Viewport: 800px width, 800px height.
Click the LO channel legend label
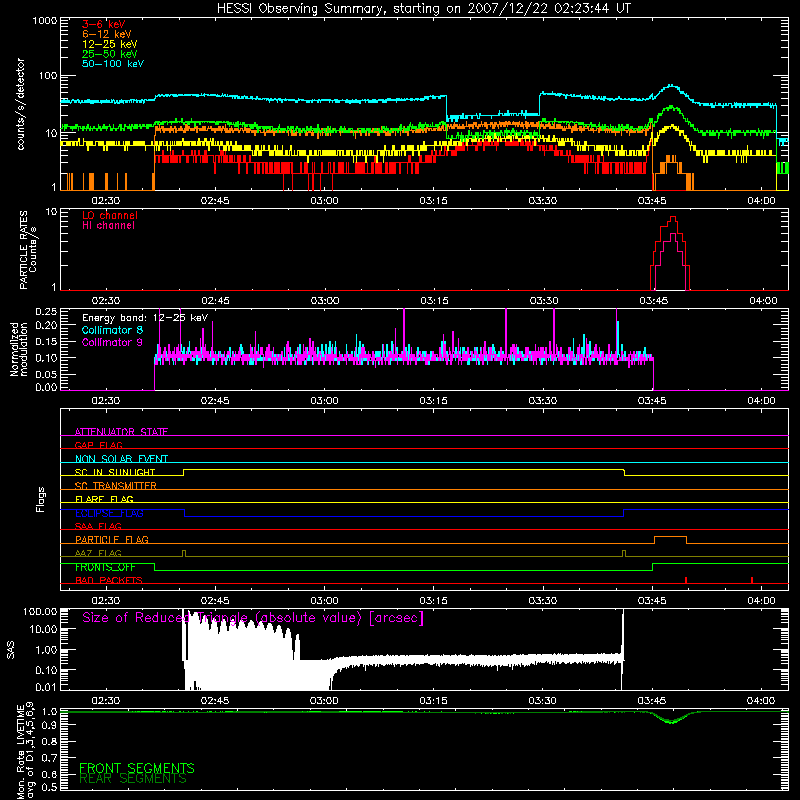coord(110,215)
